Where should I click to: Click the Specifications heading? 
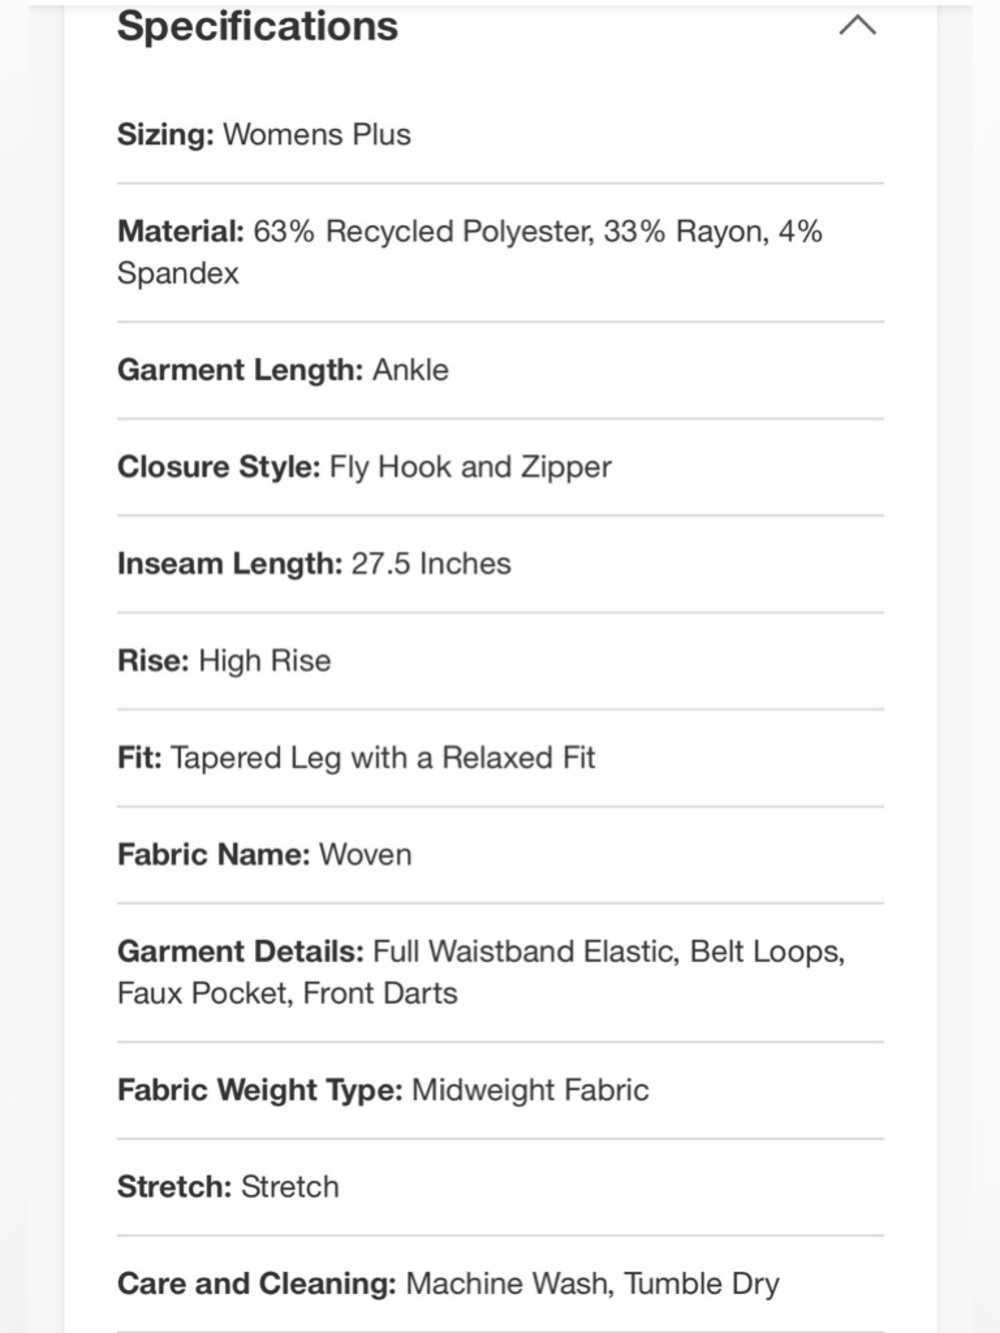(x=257, y=26)
